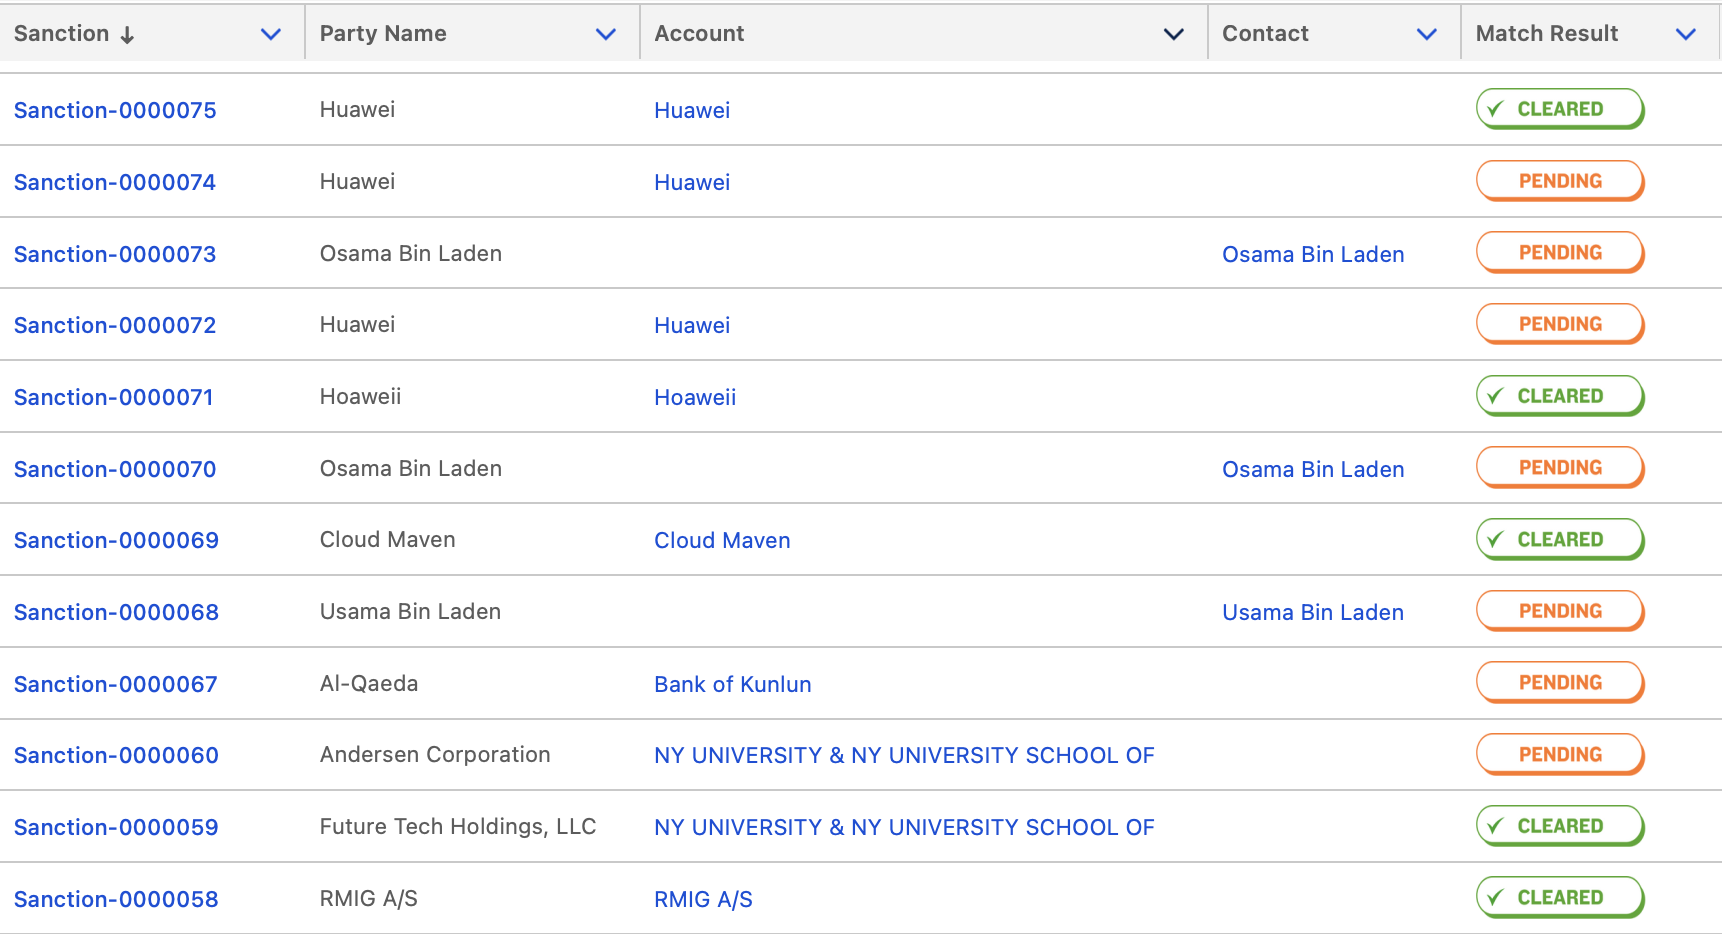Open record Sanction-0000068
Screen dimensions: 1722x934
[x=116, y=612]
